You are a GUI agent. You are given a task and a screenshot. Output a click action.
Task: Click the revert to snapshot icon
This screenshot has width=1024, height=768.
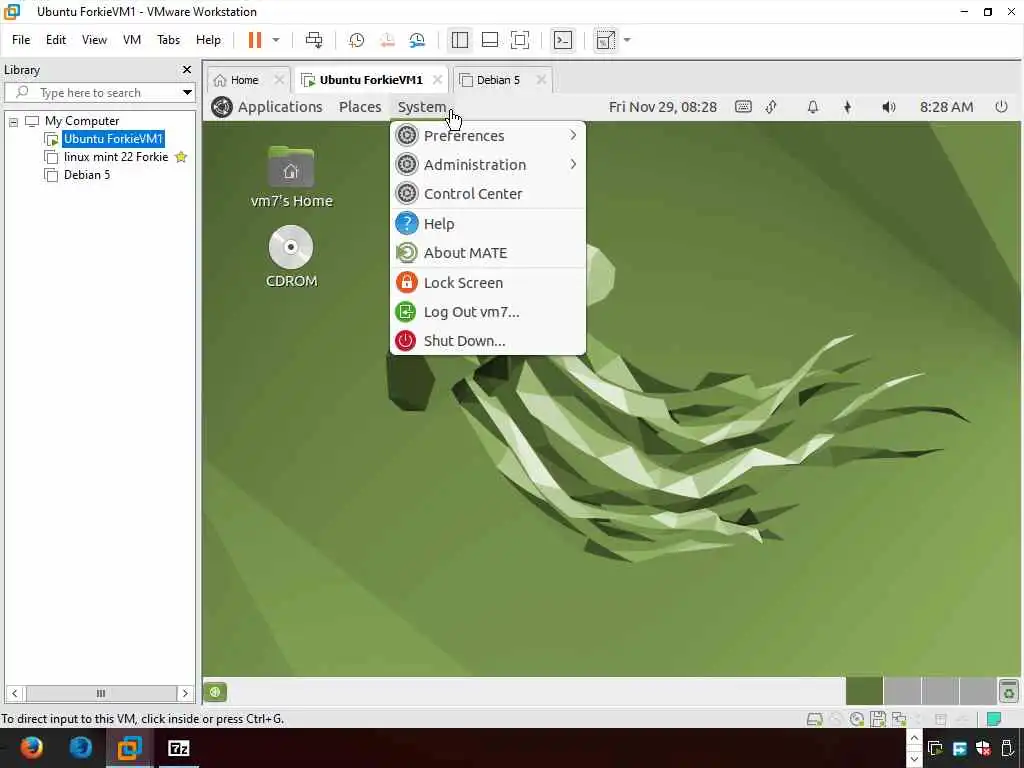pyautogui.click(x=387, y=40)
